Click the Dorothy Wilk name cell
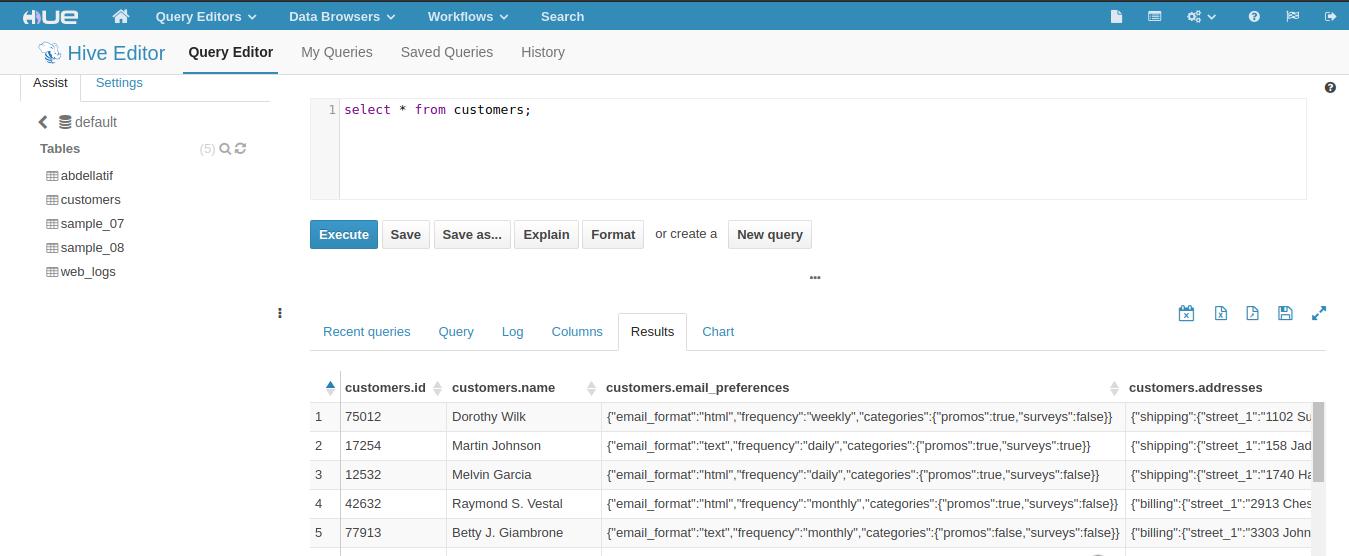The width and height of the screenshot is (1349, 556). [x=523, y=417]
